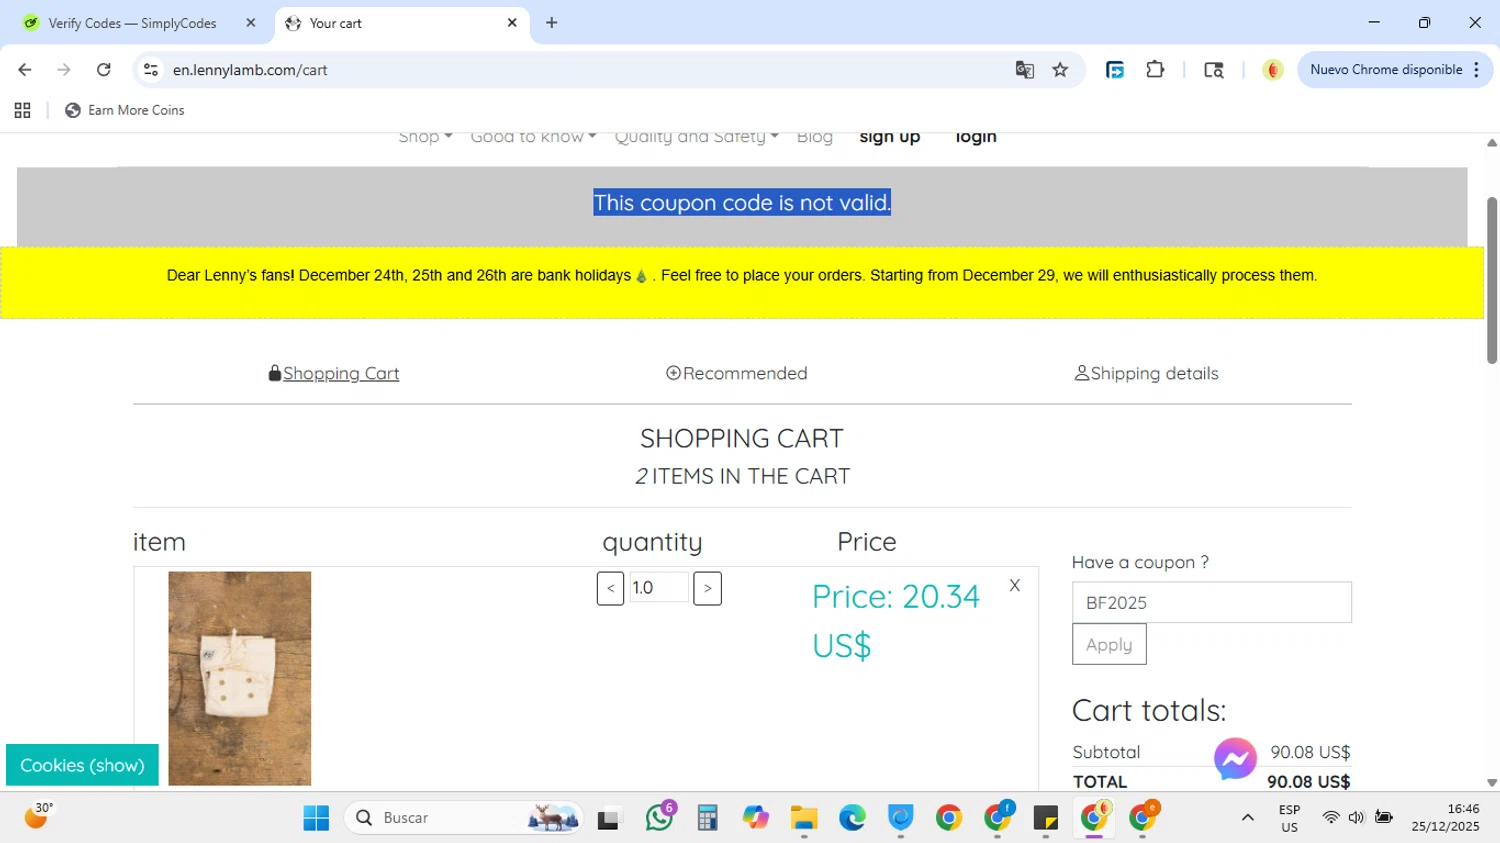Go to the Shipping details step
Viewport: 1500px width, 843px height.
point(1146,373)
